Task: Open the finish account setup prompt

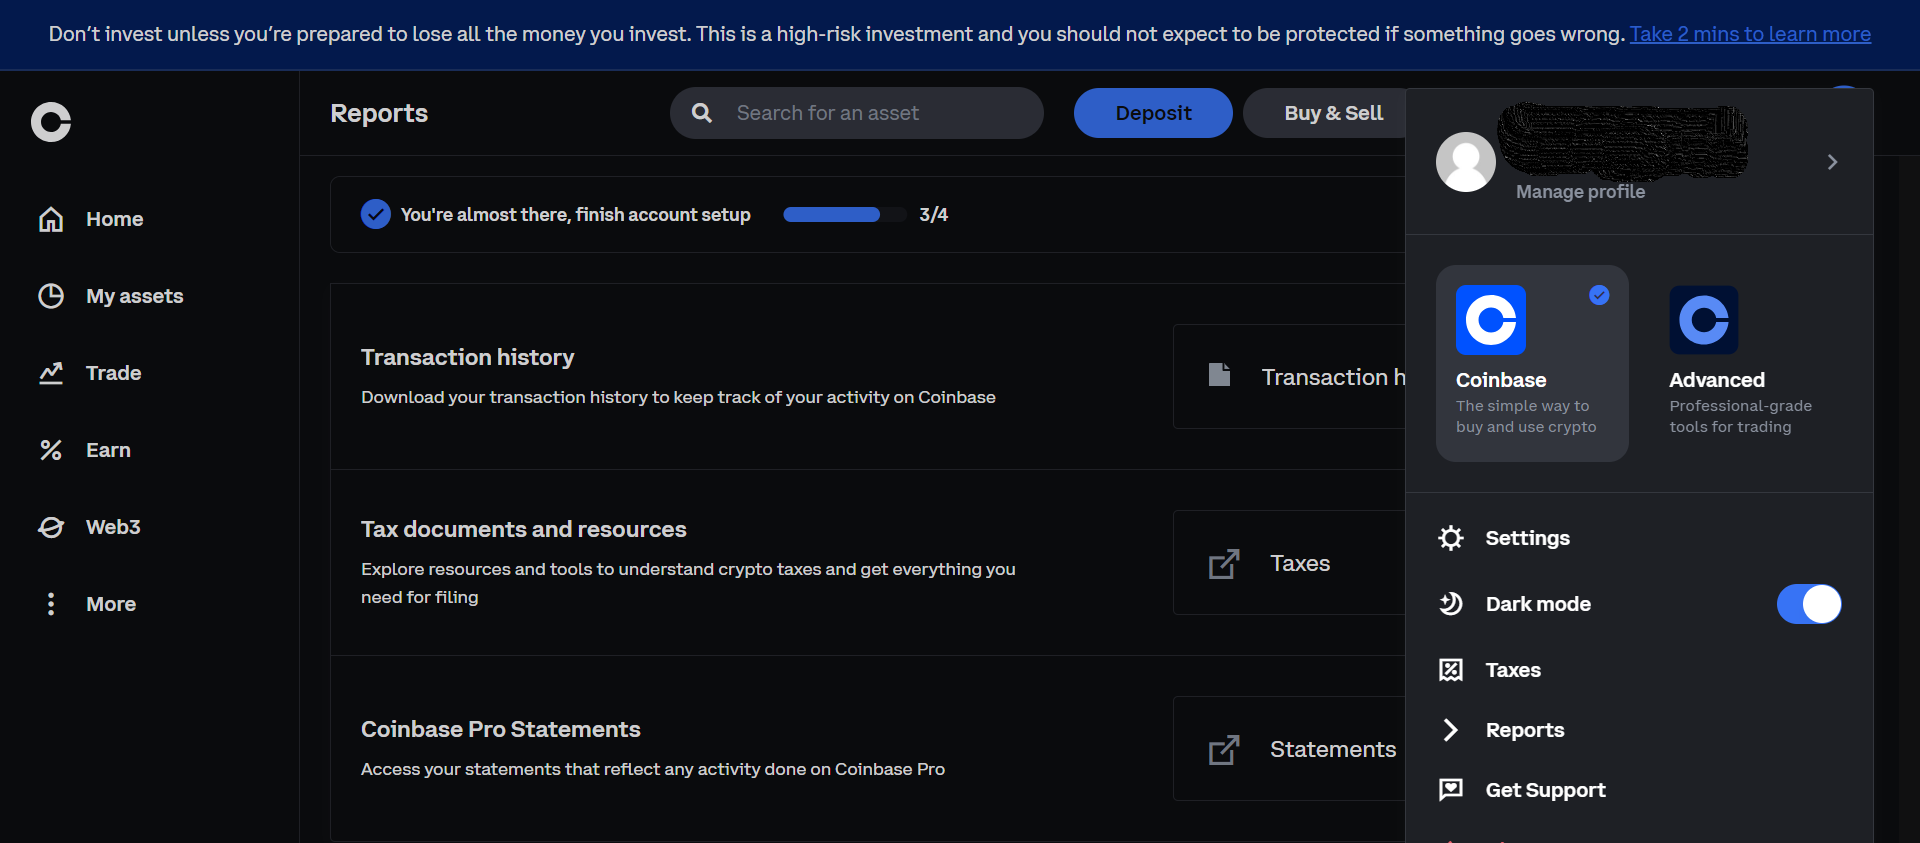Action: click(x=575, y=214)
